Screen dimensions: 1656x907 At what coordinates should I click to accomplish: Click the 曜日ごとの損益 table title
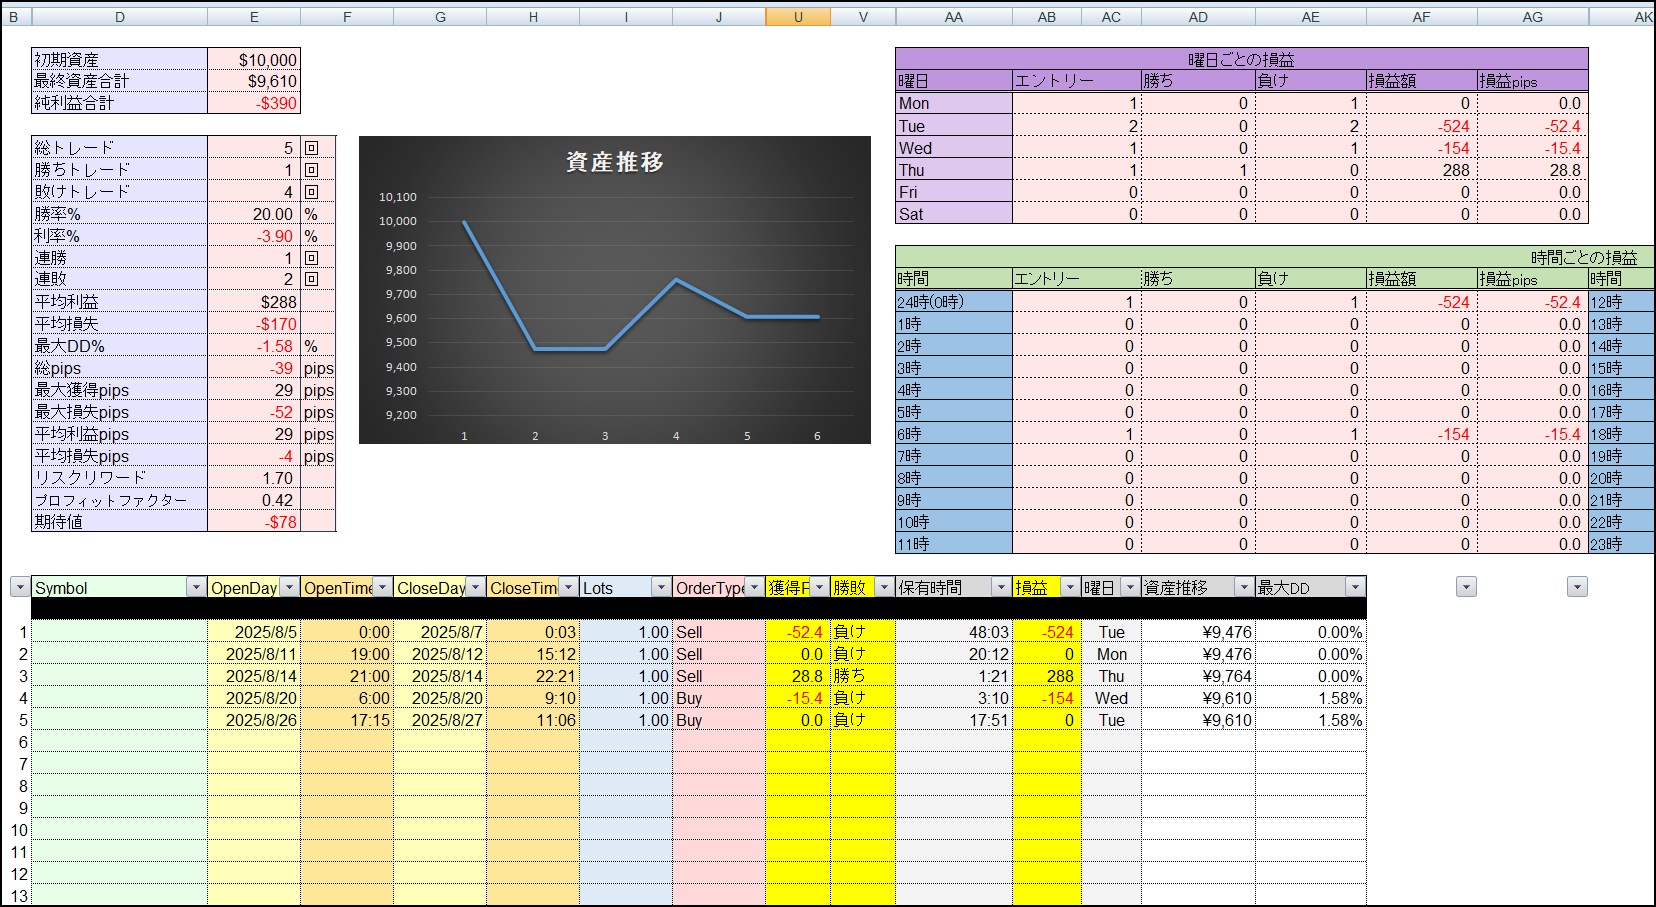pyautogui.click(x=1241, y=59)
